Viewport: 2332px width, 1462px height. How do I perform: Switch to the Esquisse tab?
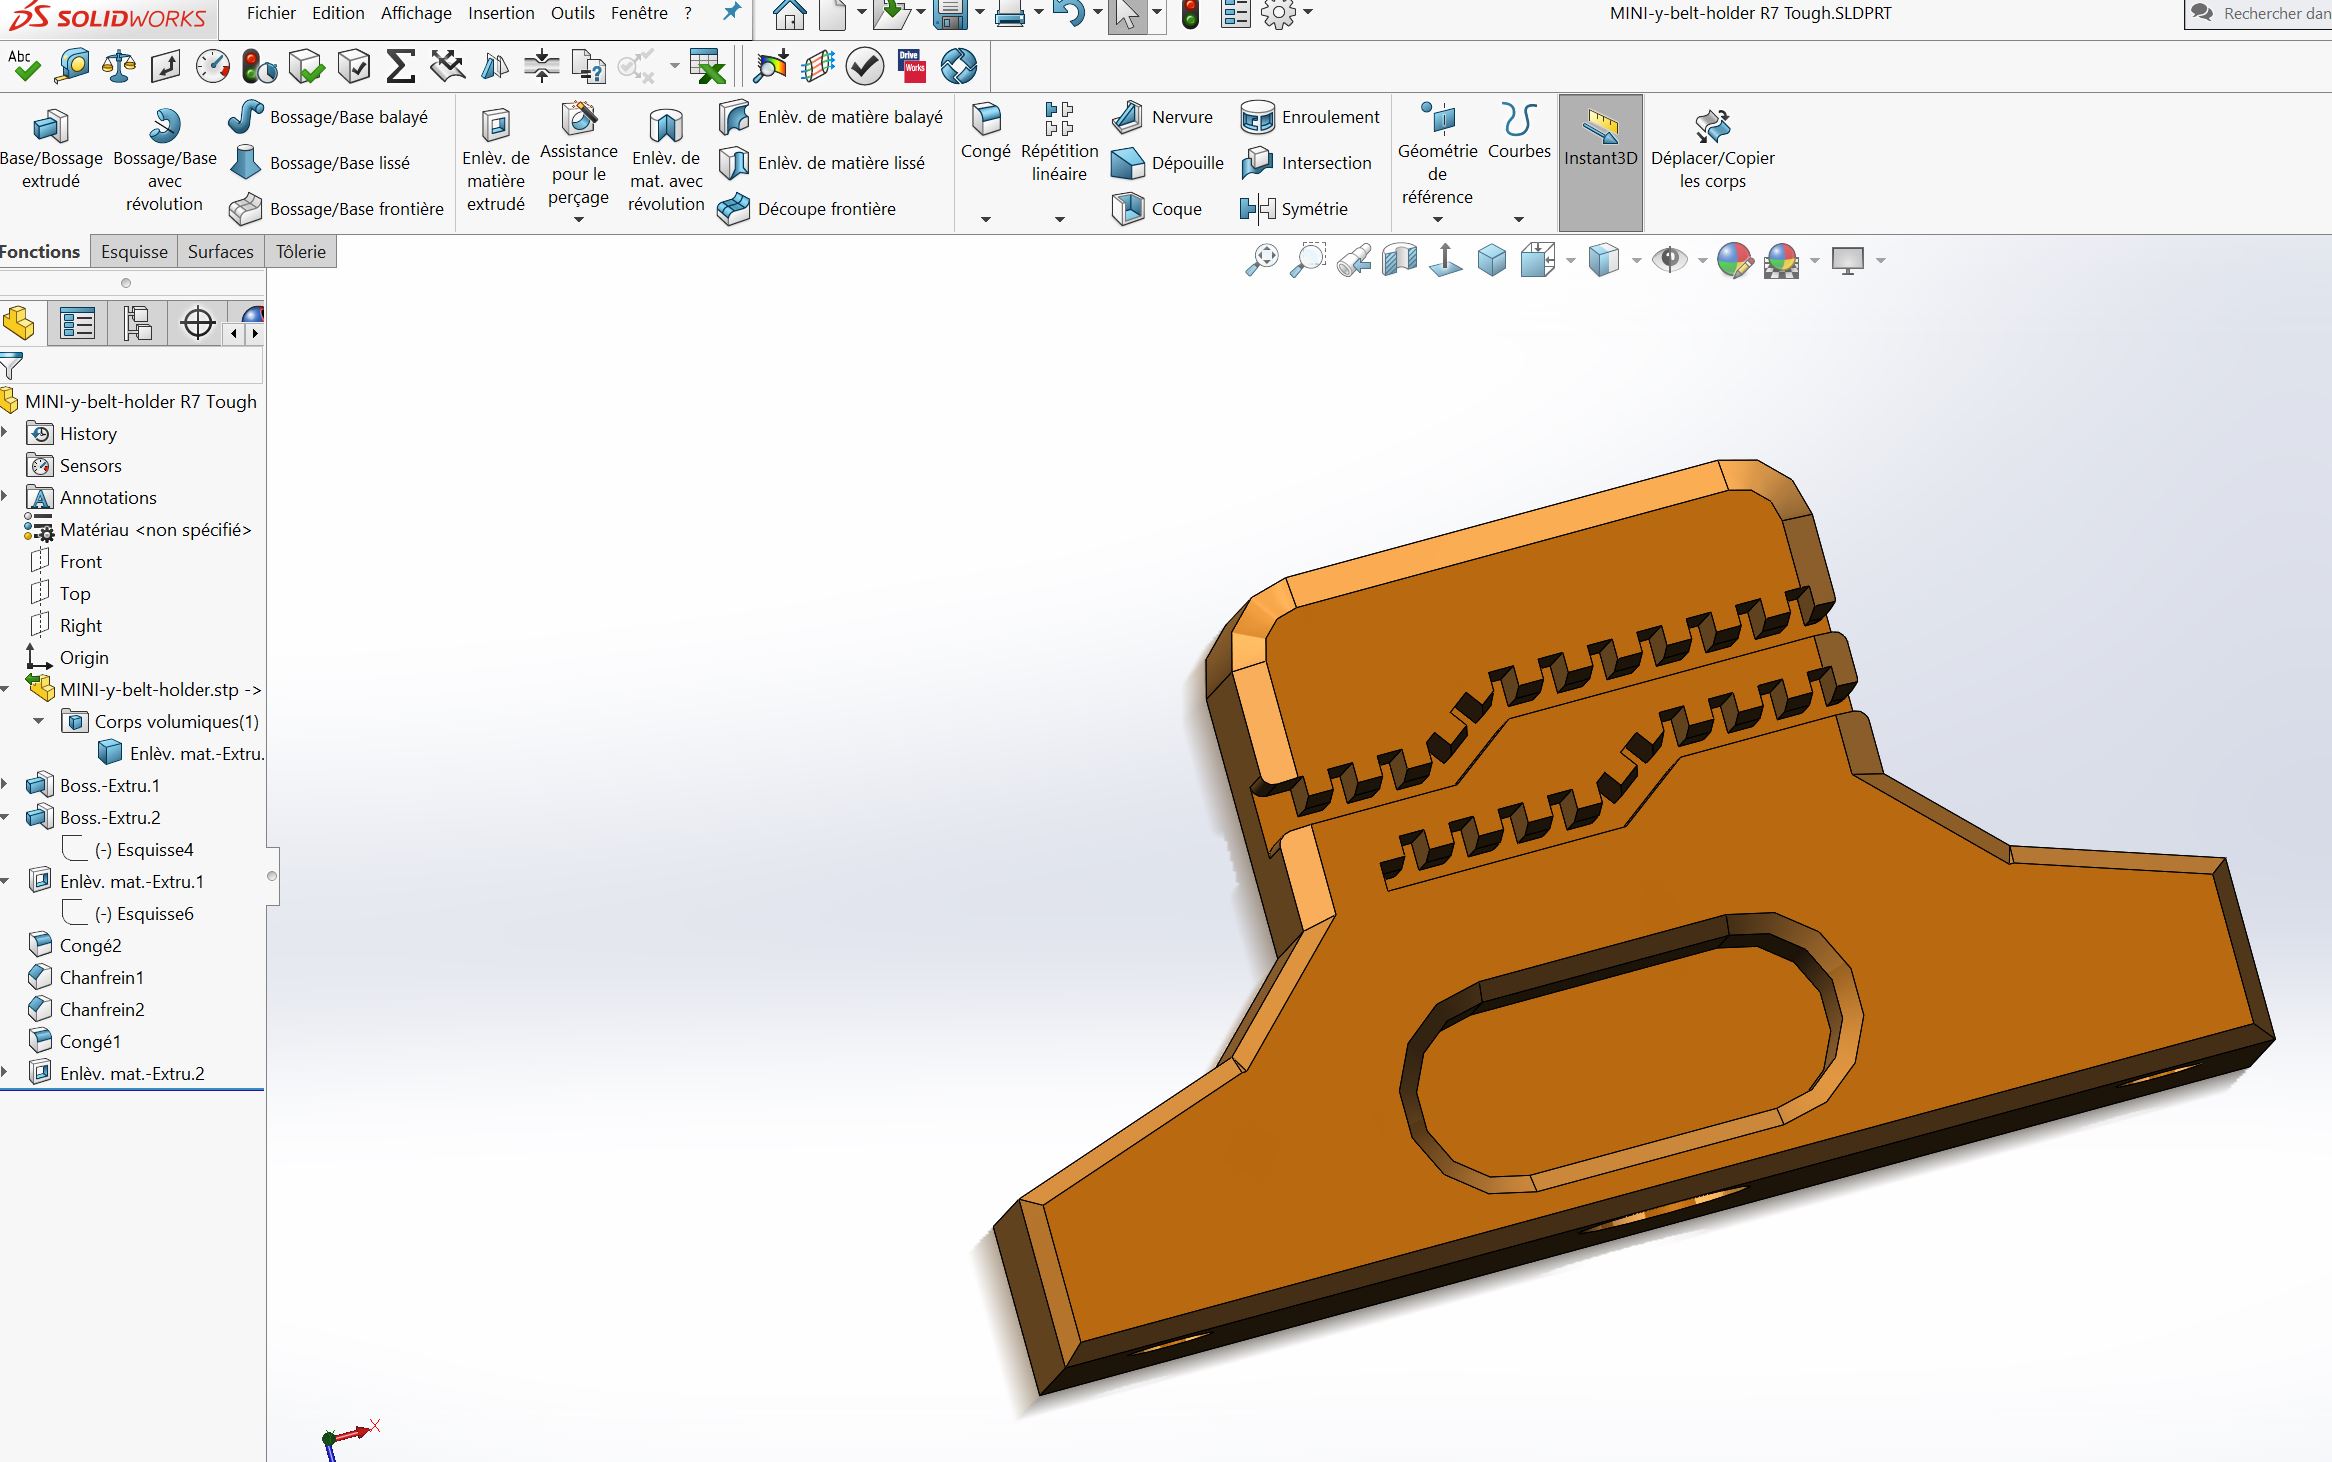[134, 252]
